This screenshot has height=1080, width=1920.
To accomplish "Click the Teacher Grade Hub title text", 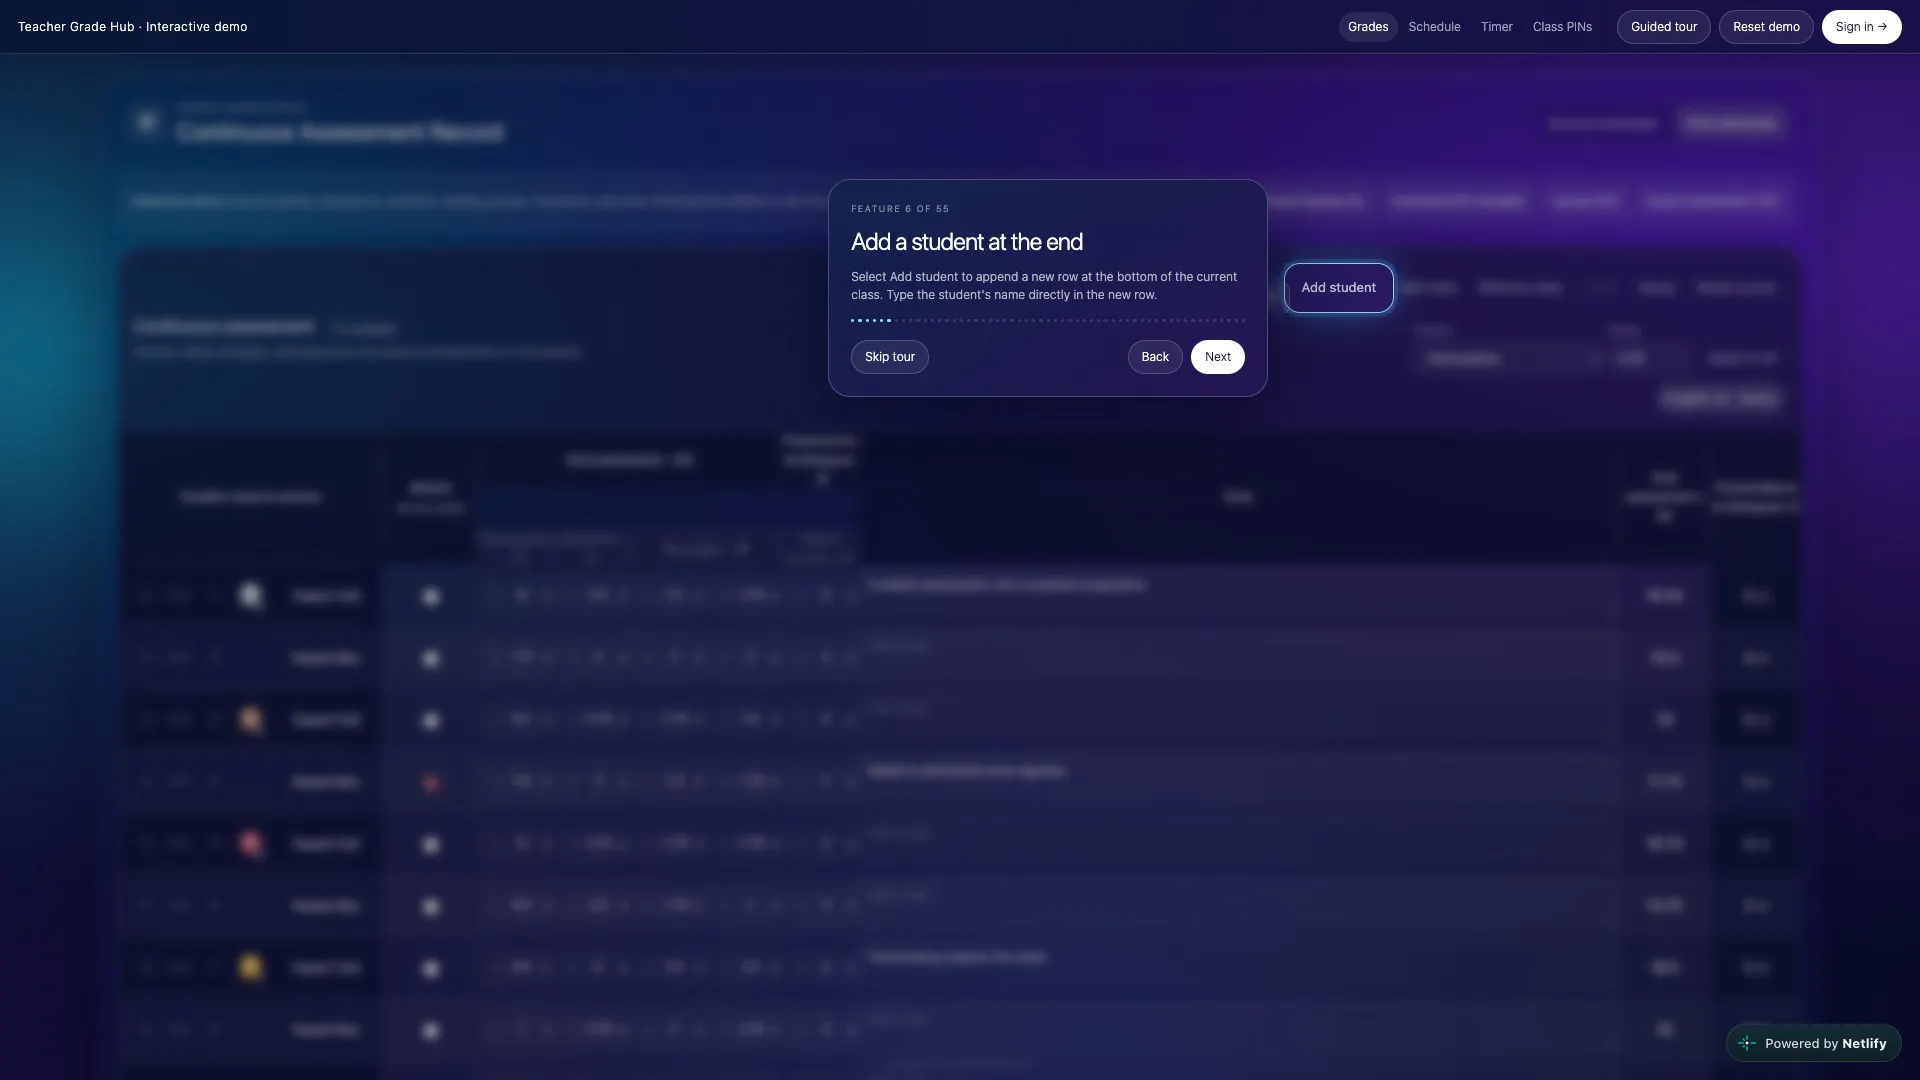I will [132, 27].
